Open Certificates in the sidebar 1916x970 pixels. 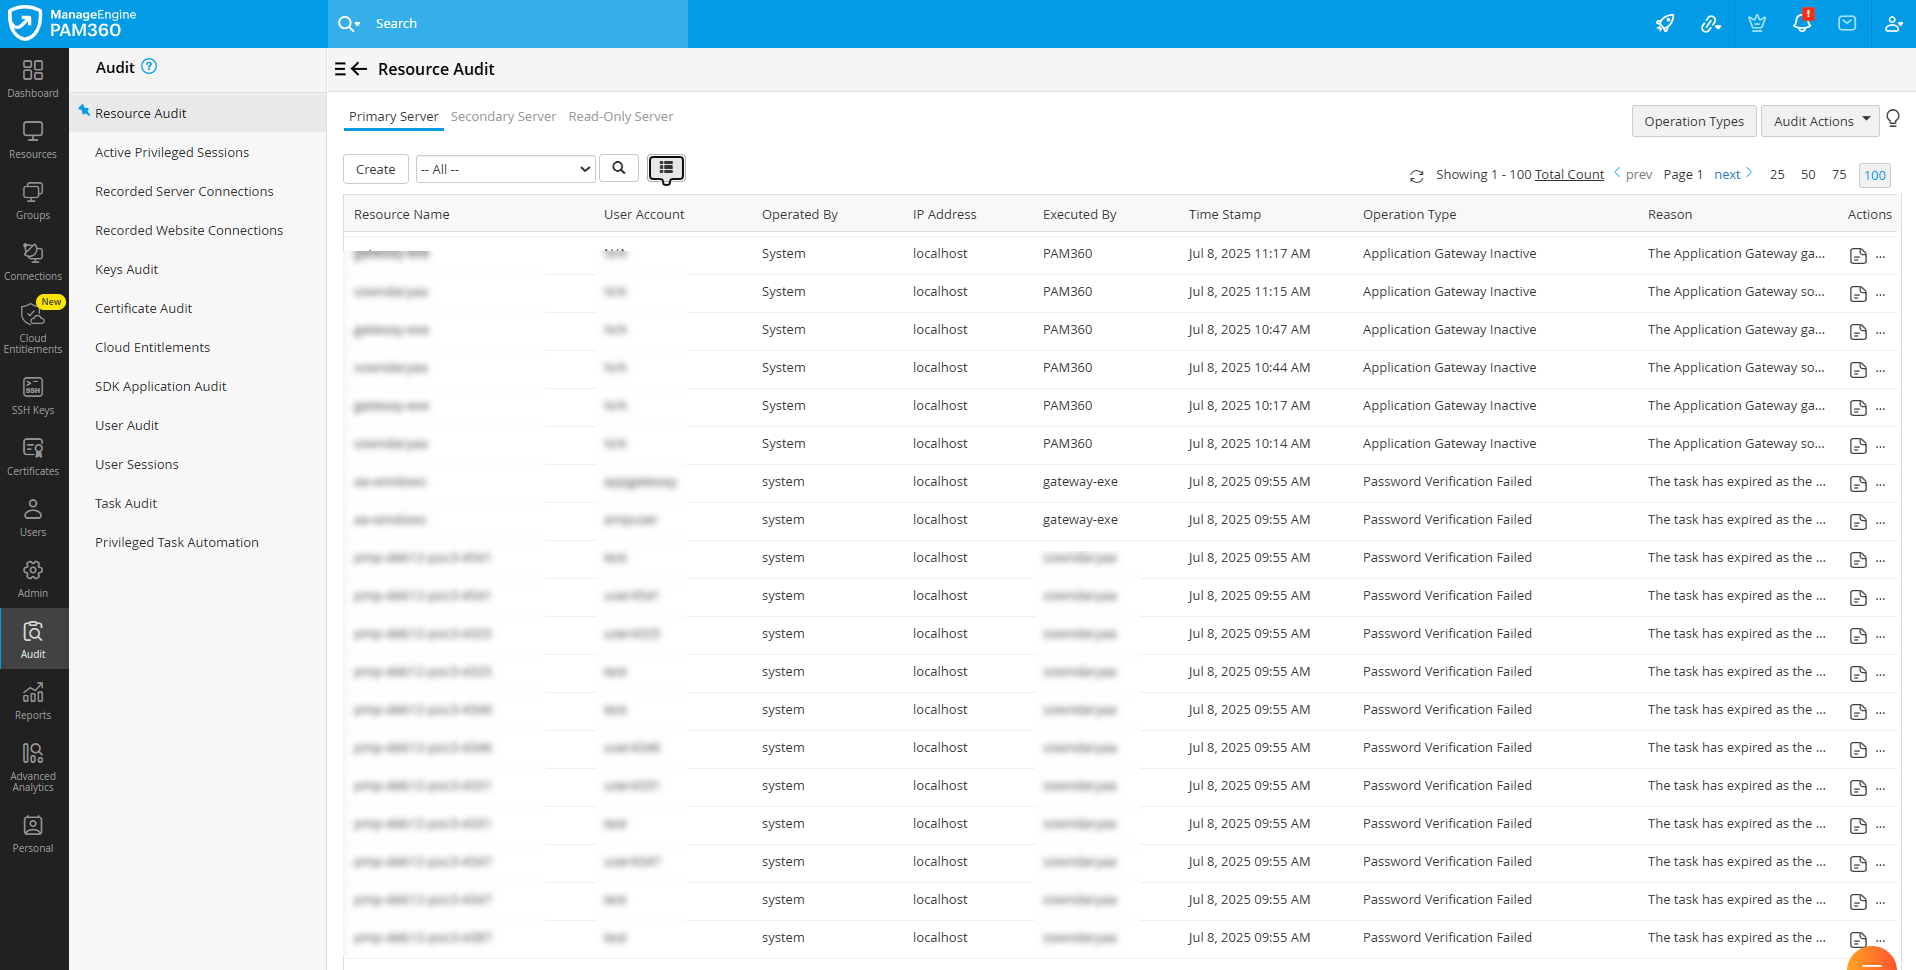(33, 457)
